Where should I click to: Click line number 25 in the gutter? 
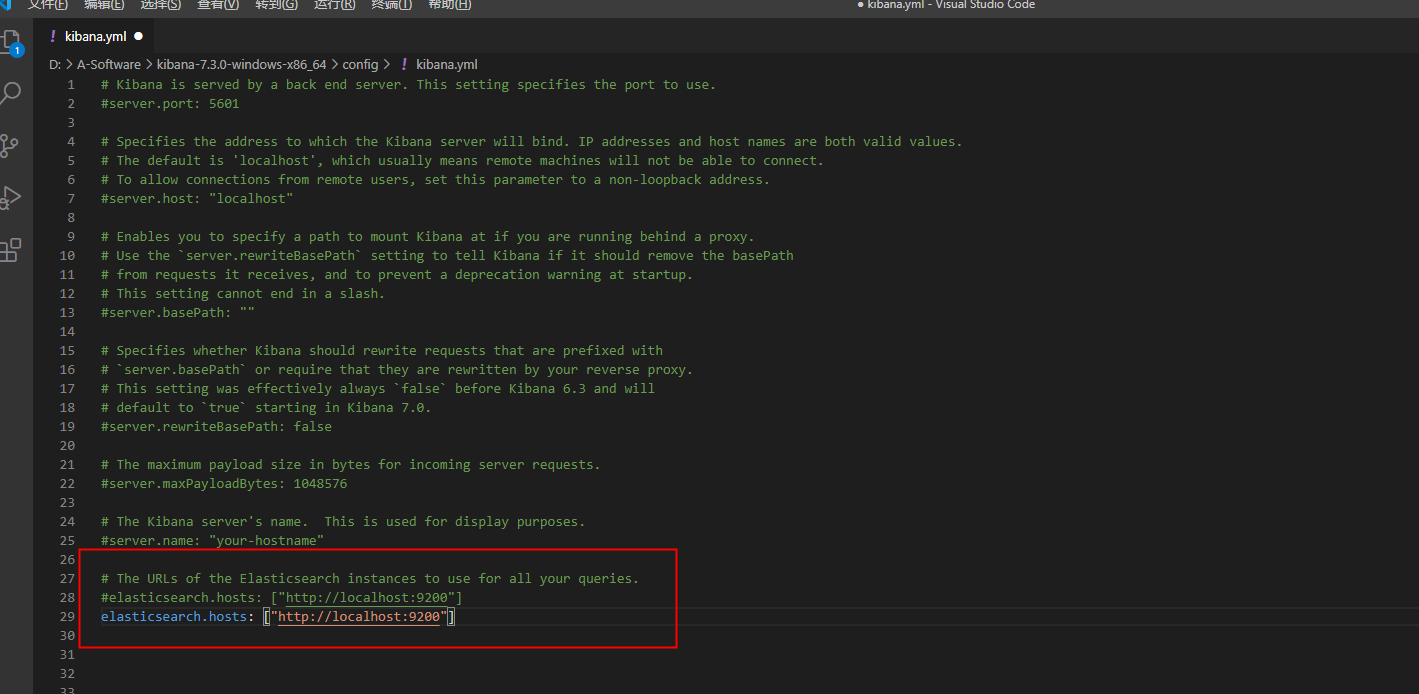coord(67,541)
